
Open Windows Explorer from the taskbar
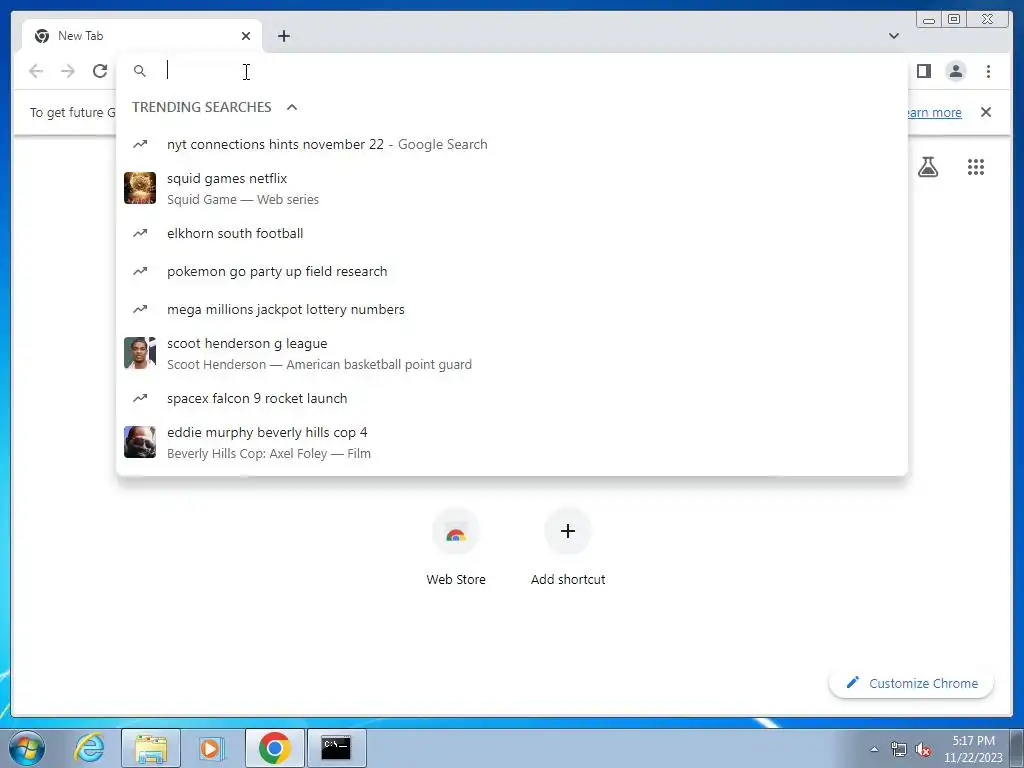pos(151,748)
